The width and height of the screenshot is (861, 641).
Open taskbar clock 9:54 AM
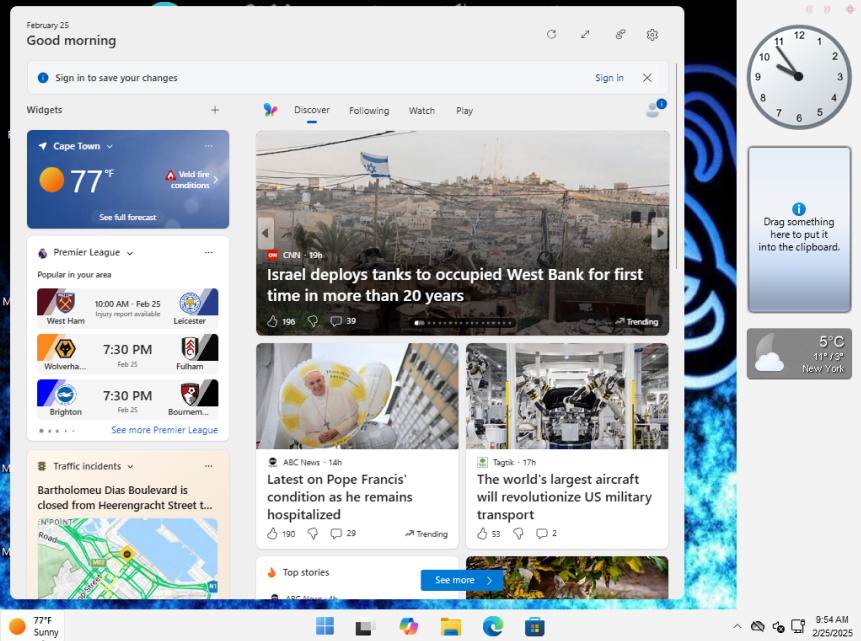(832, 626)
